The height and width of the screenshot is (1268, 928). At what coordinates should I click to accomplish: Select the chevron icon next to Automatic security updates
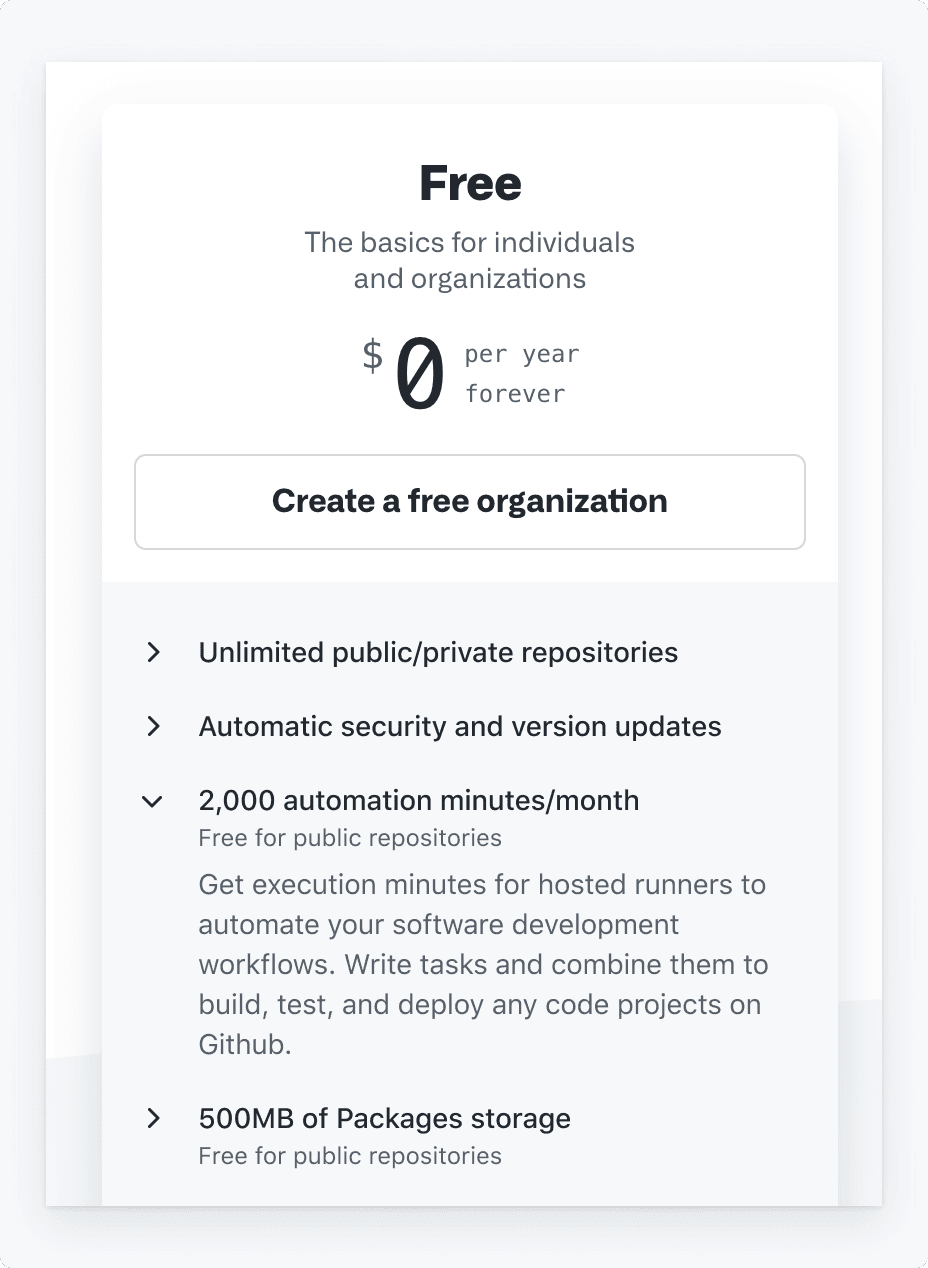pyautogui.click(x=153, y=727)
